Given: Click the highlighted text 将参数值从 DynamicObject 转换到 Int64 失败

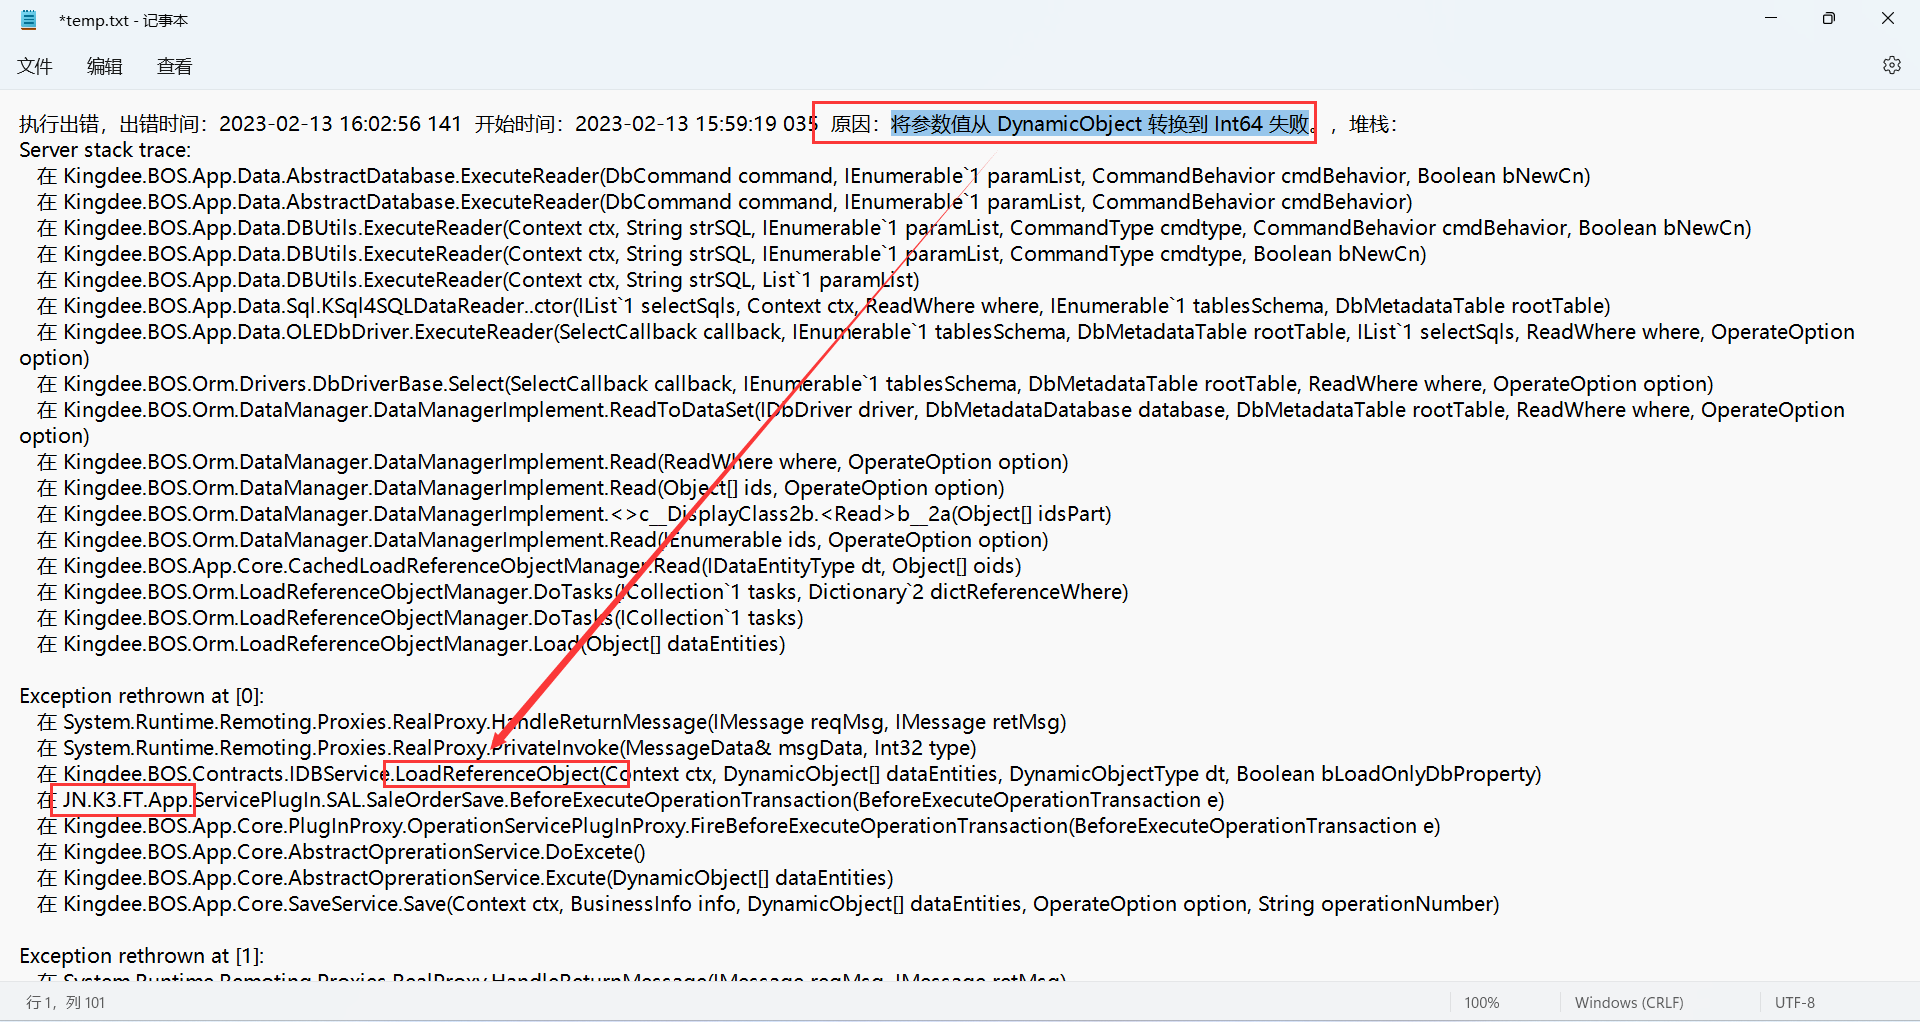Looking at the screenshot, I should click(x=1100, y=124).
